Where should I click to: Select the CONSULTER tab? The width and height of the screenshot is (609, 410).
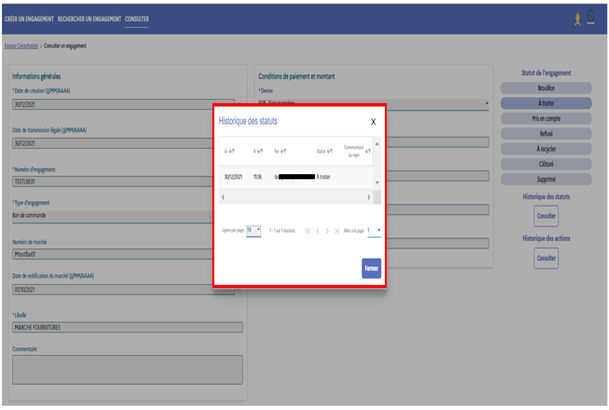click(x=137, y=18)
